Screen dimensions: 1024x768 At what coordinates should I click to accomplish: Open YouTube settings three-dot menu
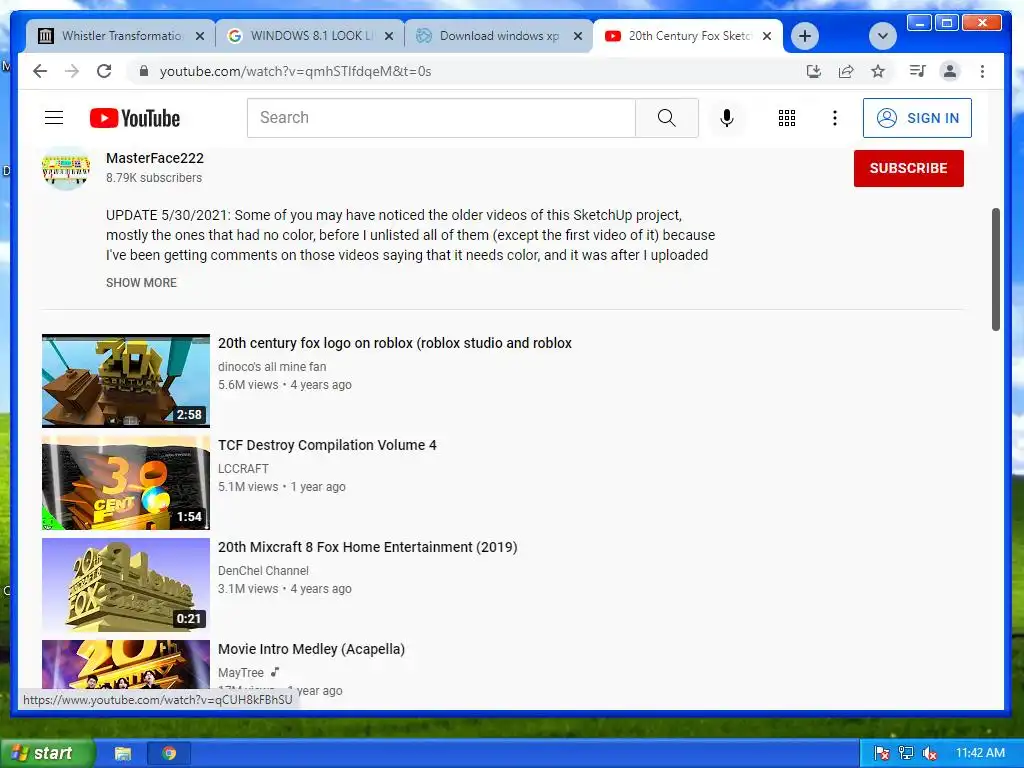point(835,118)
